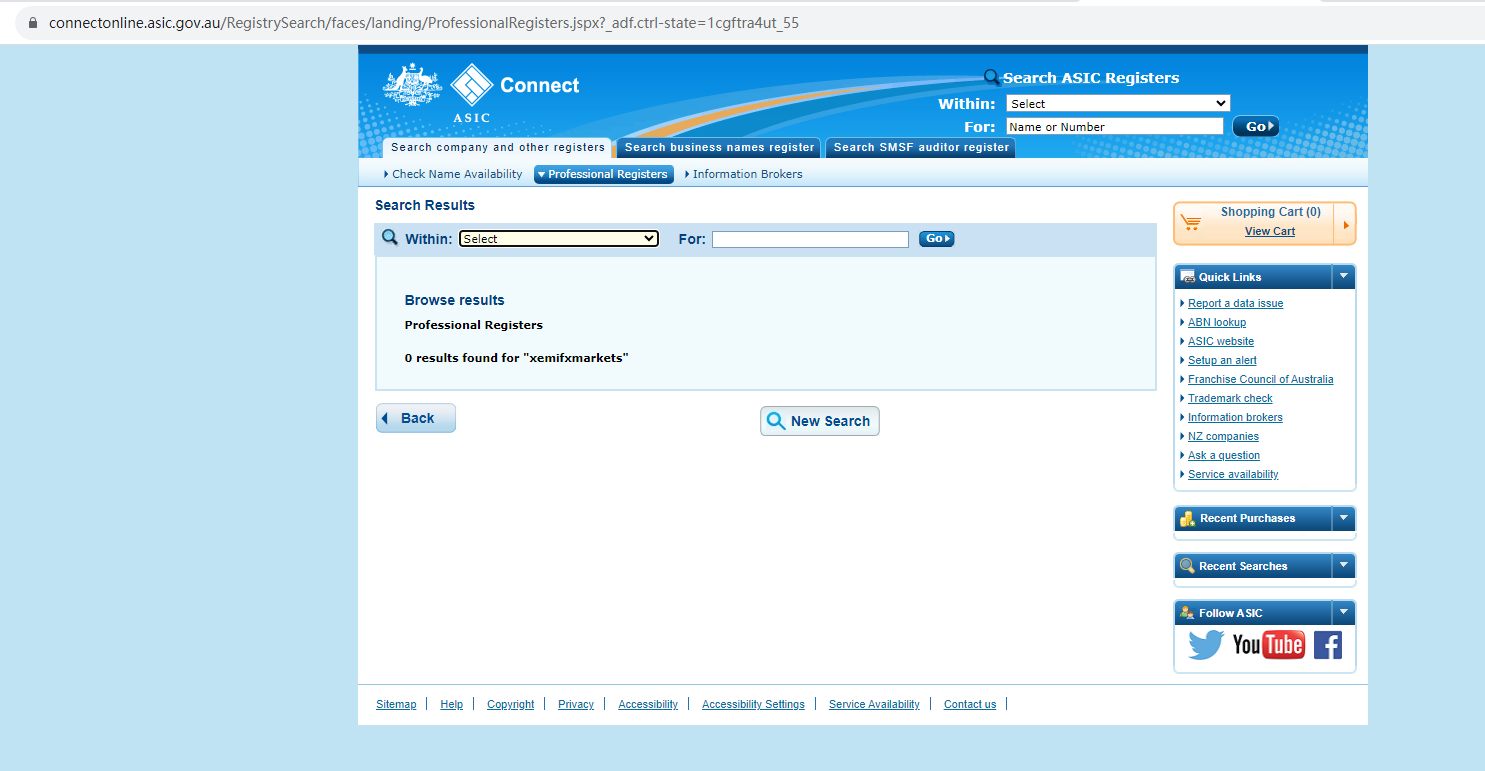Click the Recent Purchases coins icon

coord(1187,518)
